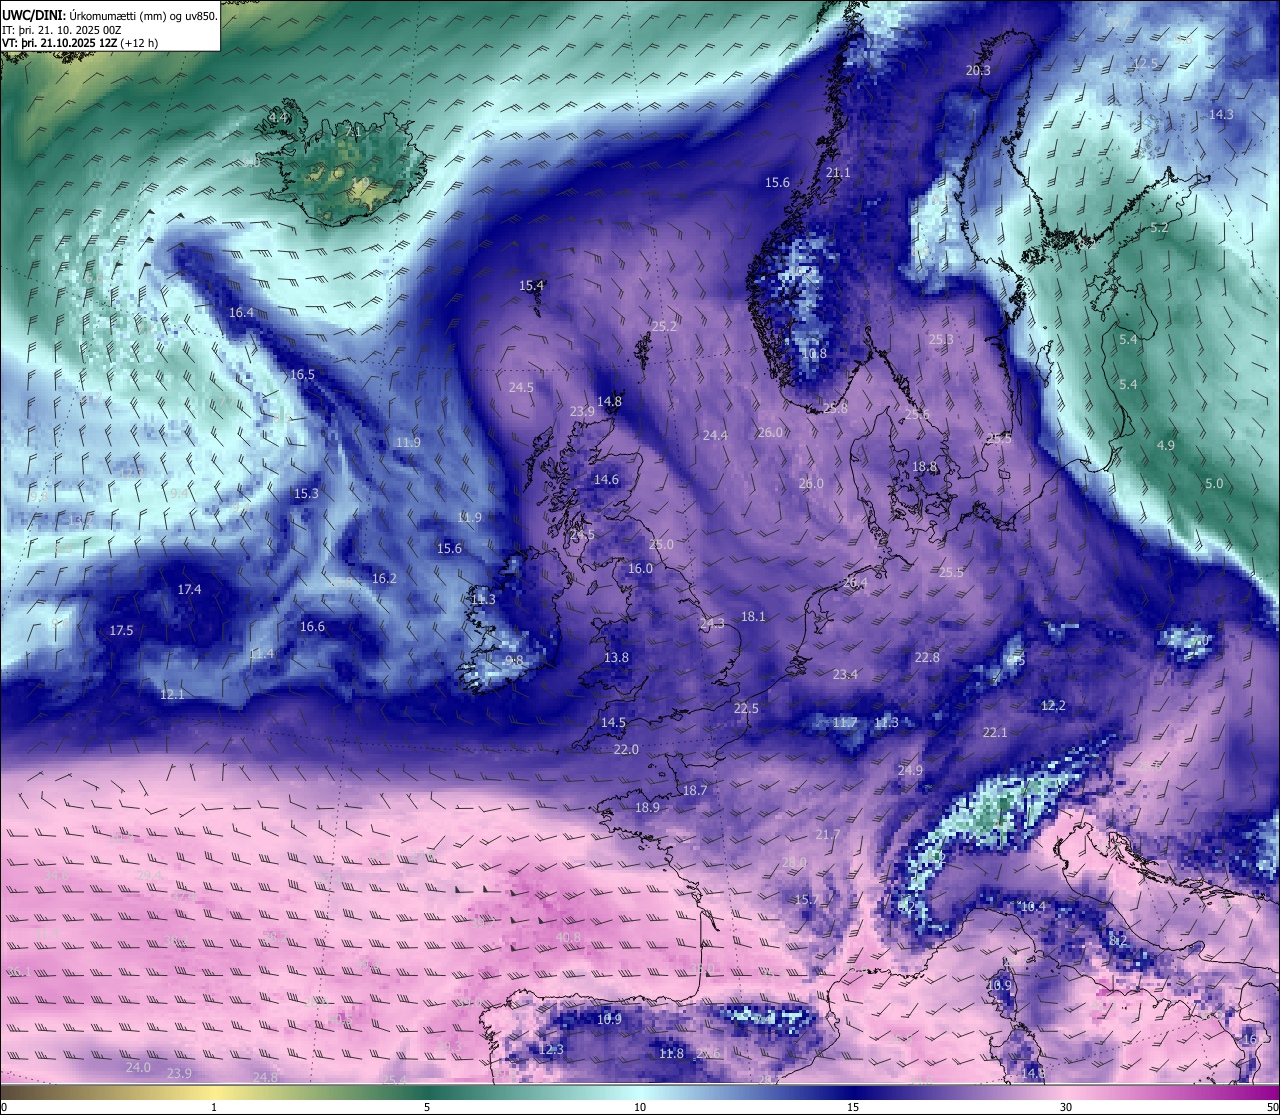Click the 5.0 value label
Viewport: 1280px width, 1115px height.
(1214, 484)
